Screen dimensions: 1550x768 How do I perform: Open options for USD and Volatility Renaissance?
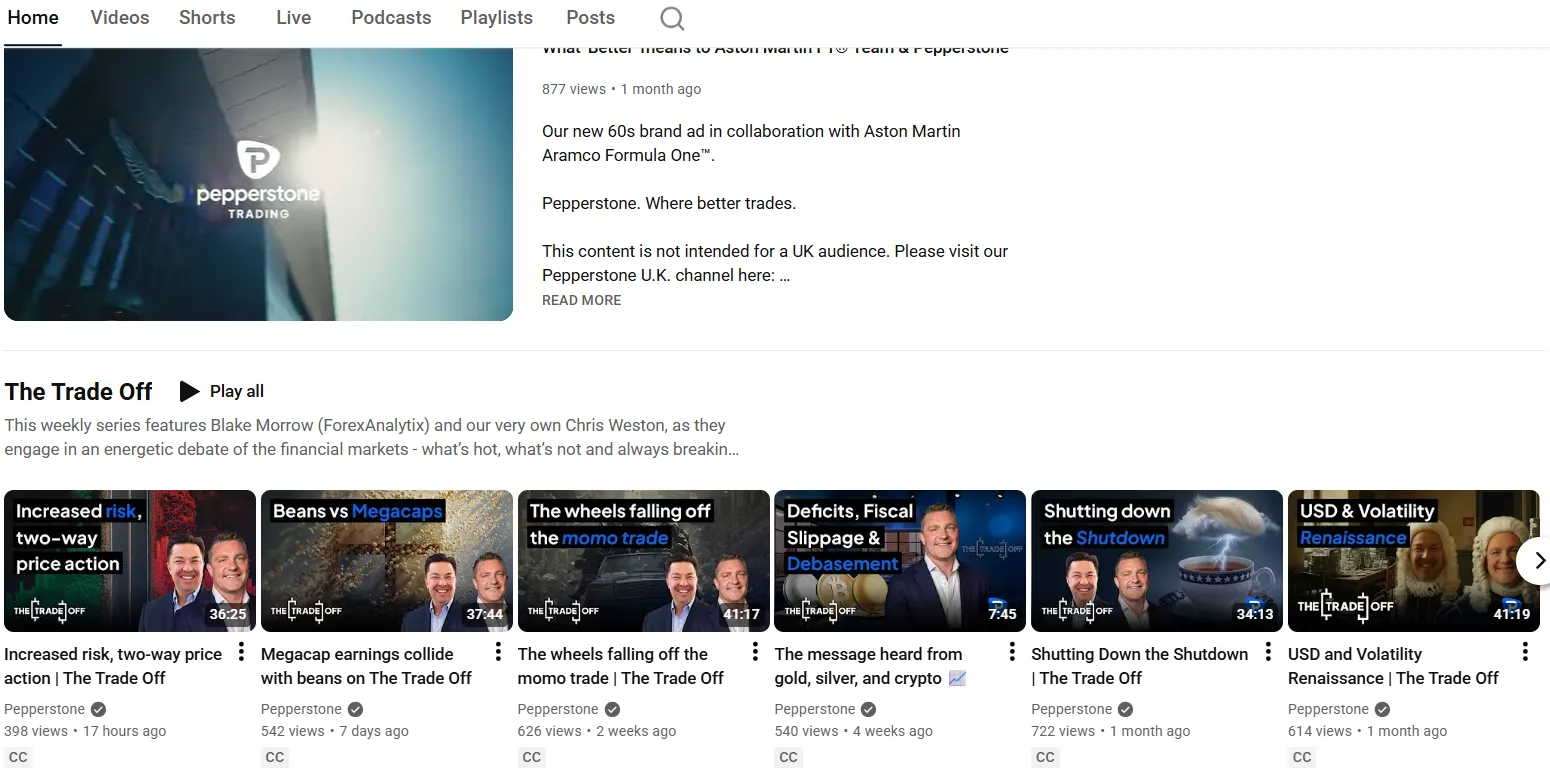tap(1525, 653)
